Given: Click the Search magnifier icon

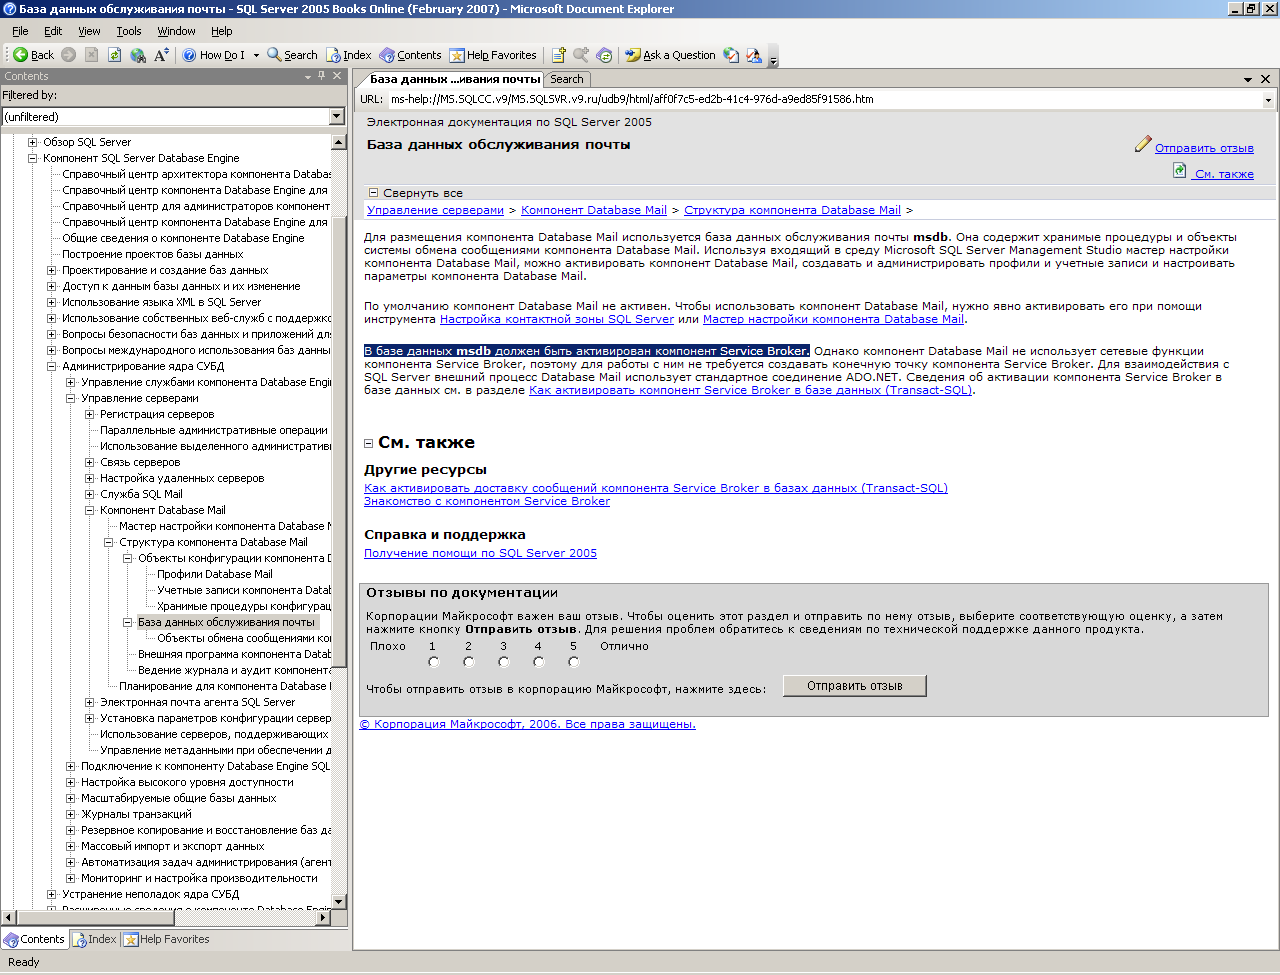Looking at the screenshot, I should pyautogui.click(x=274, y=55).
